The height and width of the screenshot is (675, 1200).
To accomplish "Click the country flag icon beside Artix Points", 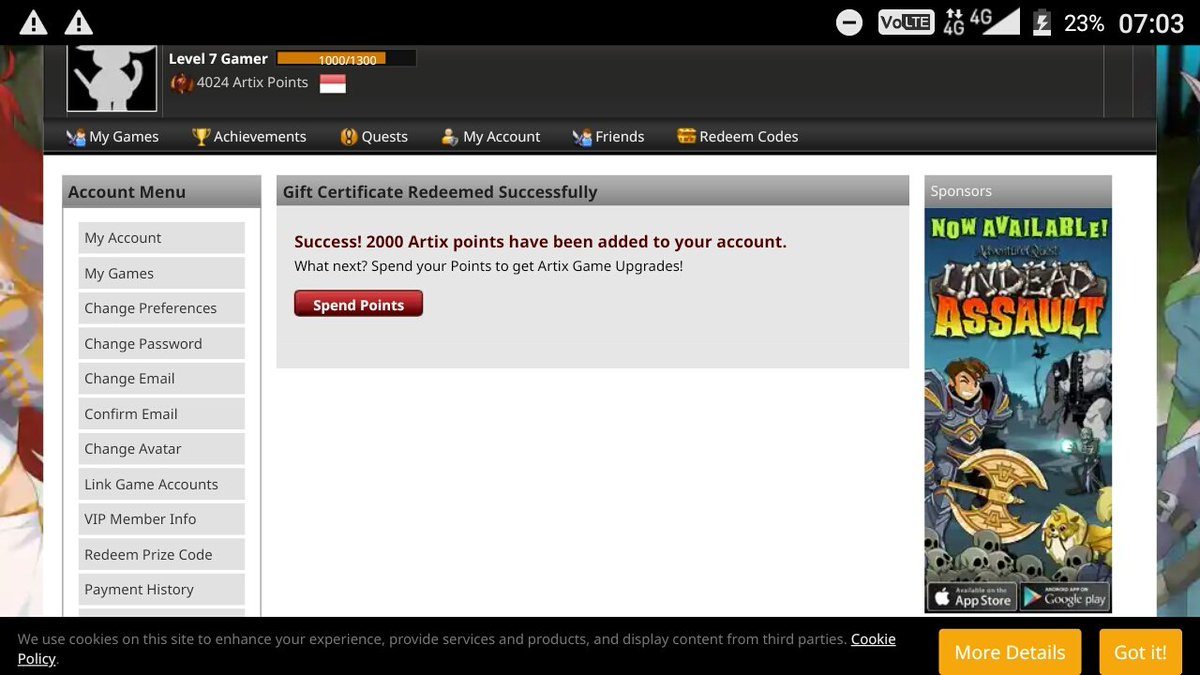I will (333, 84).
